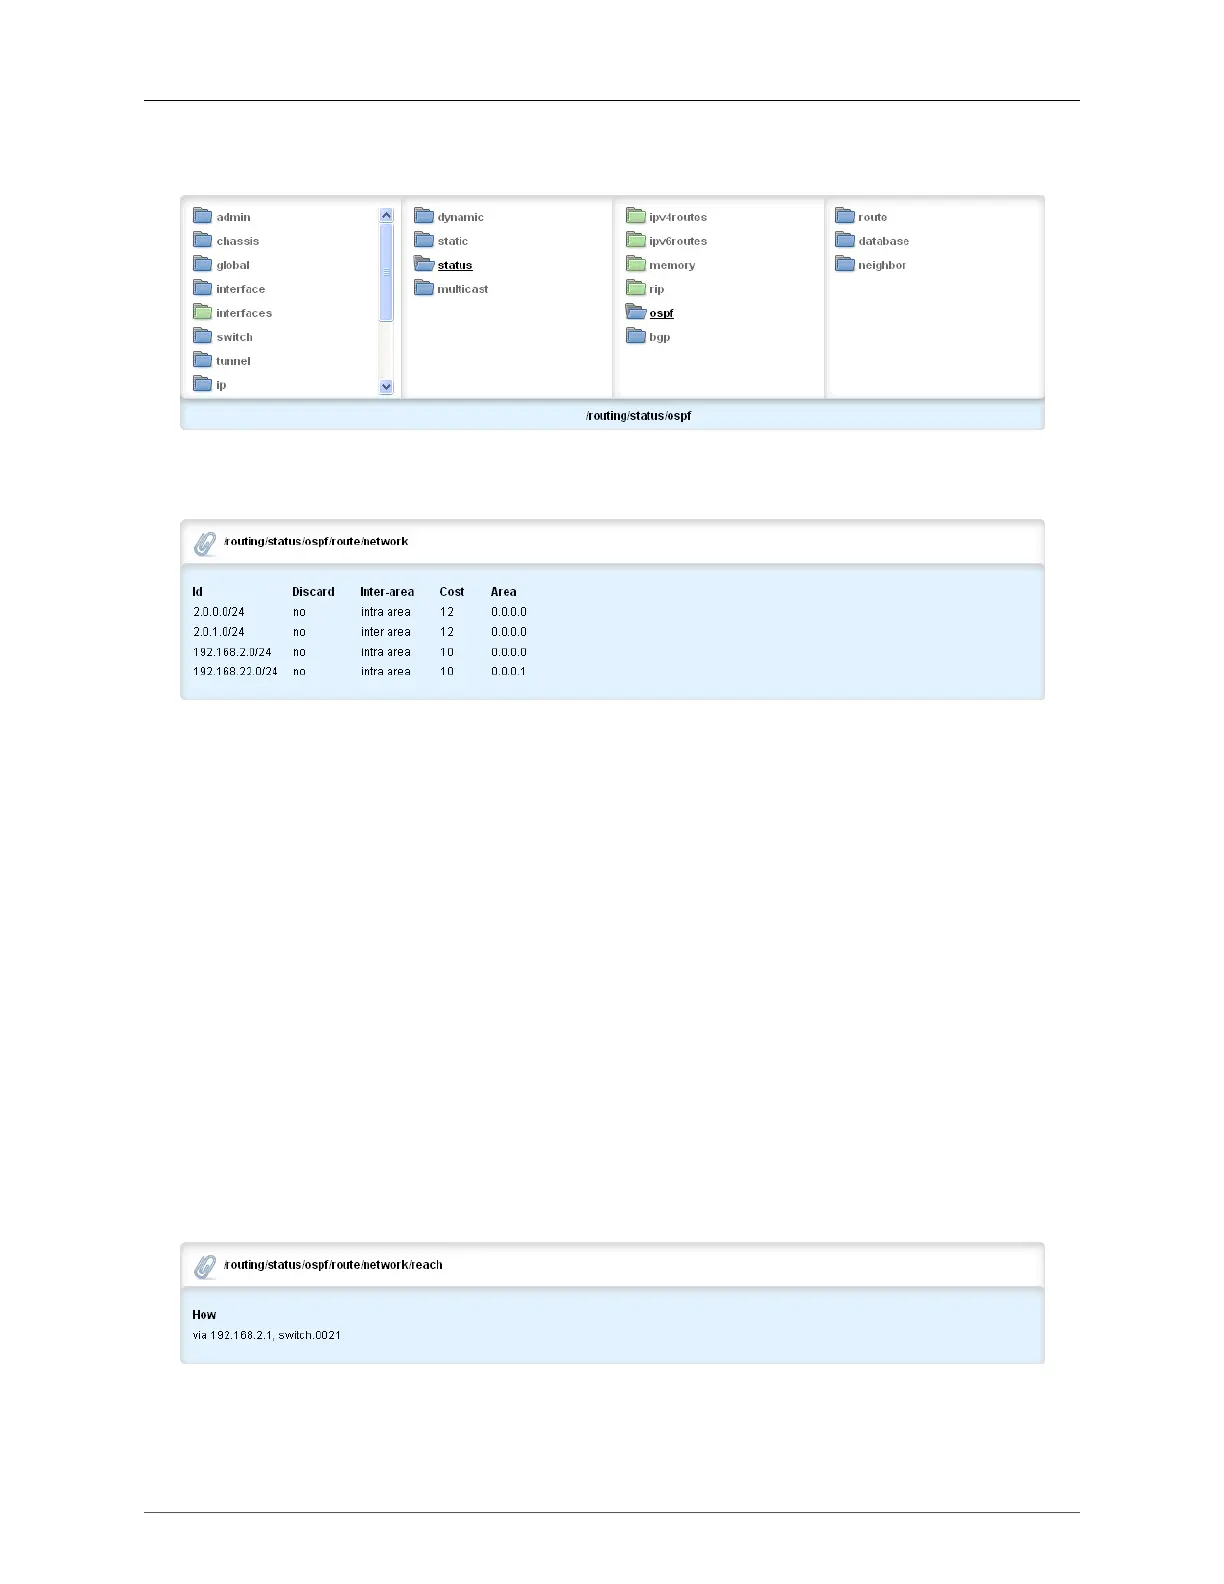Select the underlined ospf link
The height and width of the screenshot is (1584, 1224).
point(661,313)
